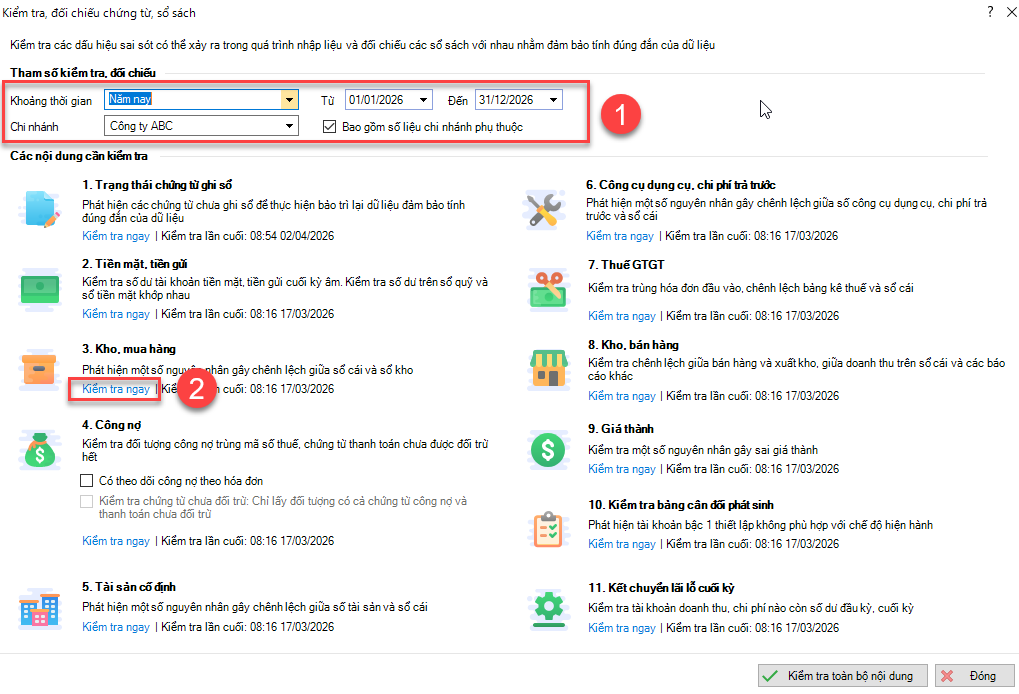Click Kiểm tra ngay for Công nợ

coord(116,541)
